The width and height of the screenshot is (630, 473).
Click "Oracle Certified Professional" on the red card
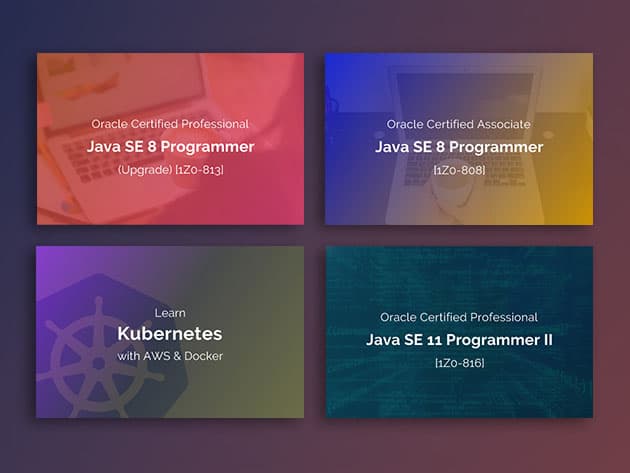coord(170,124)
